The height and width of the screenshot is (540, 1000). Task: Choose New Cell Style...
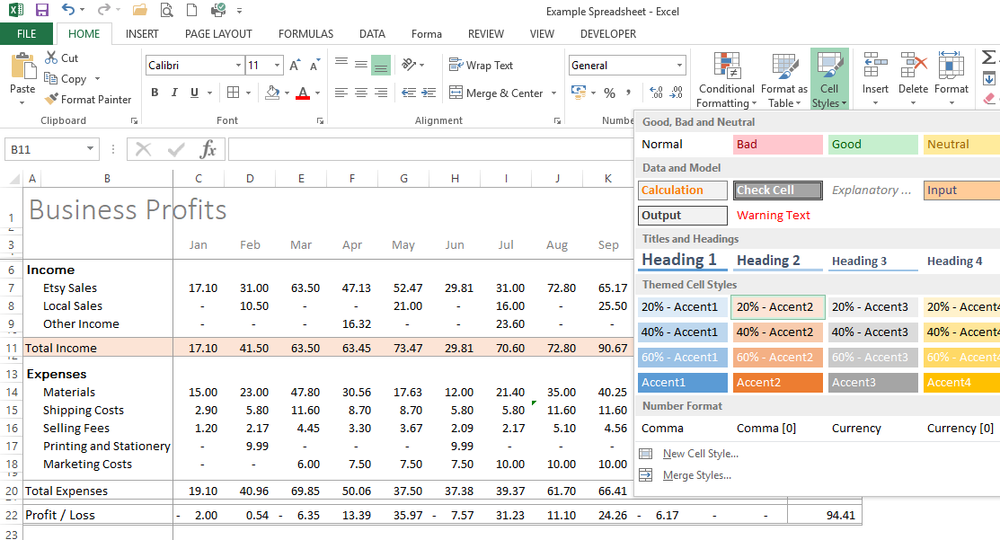[x=689, y=454]
